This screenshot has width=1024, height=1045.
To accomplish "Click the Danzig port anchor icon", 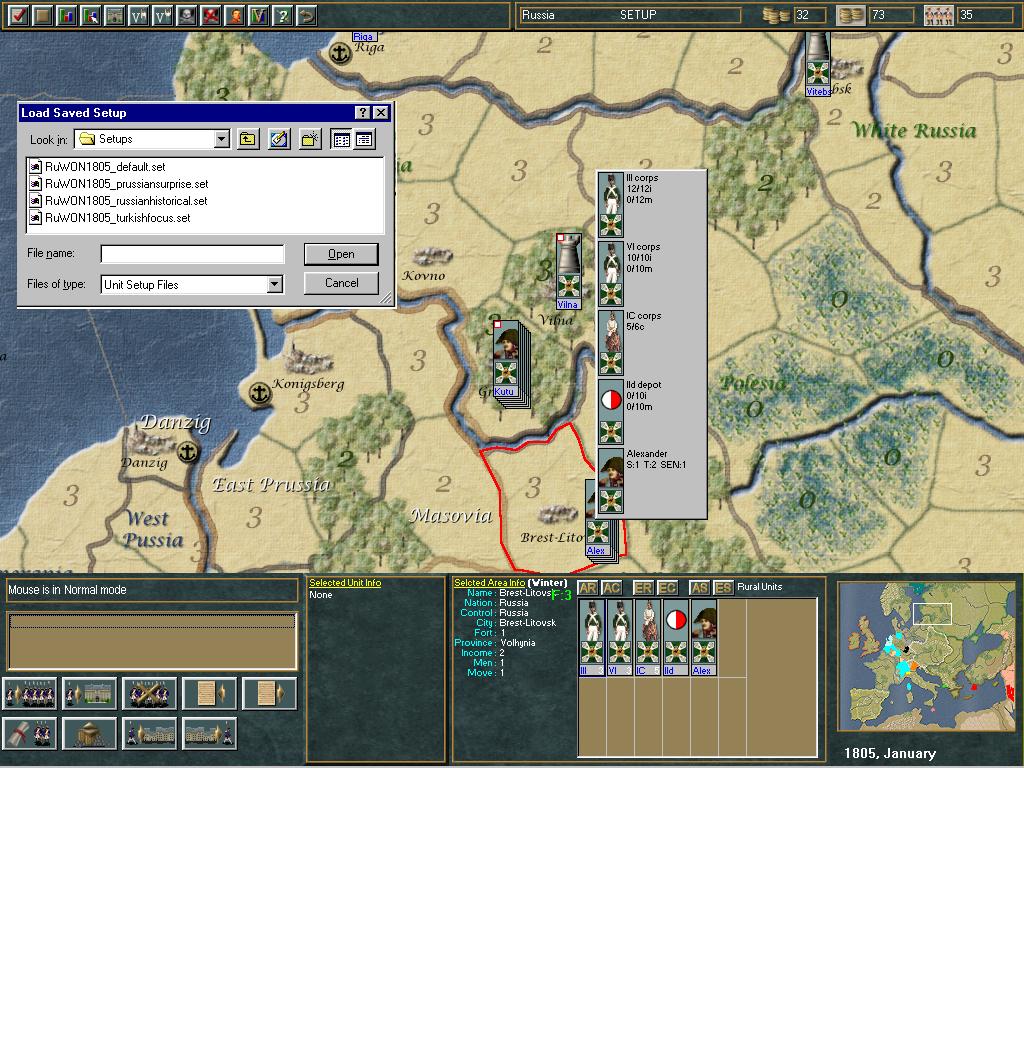I will click(189, 453).
